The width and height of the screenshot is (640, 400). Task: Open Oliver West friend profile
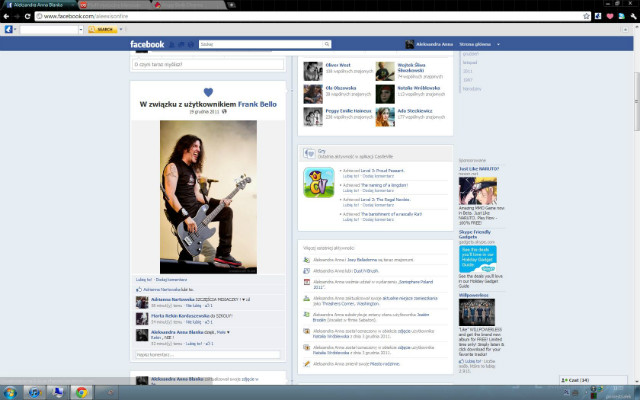pos(338,65)
